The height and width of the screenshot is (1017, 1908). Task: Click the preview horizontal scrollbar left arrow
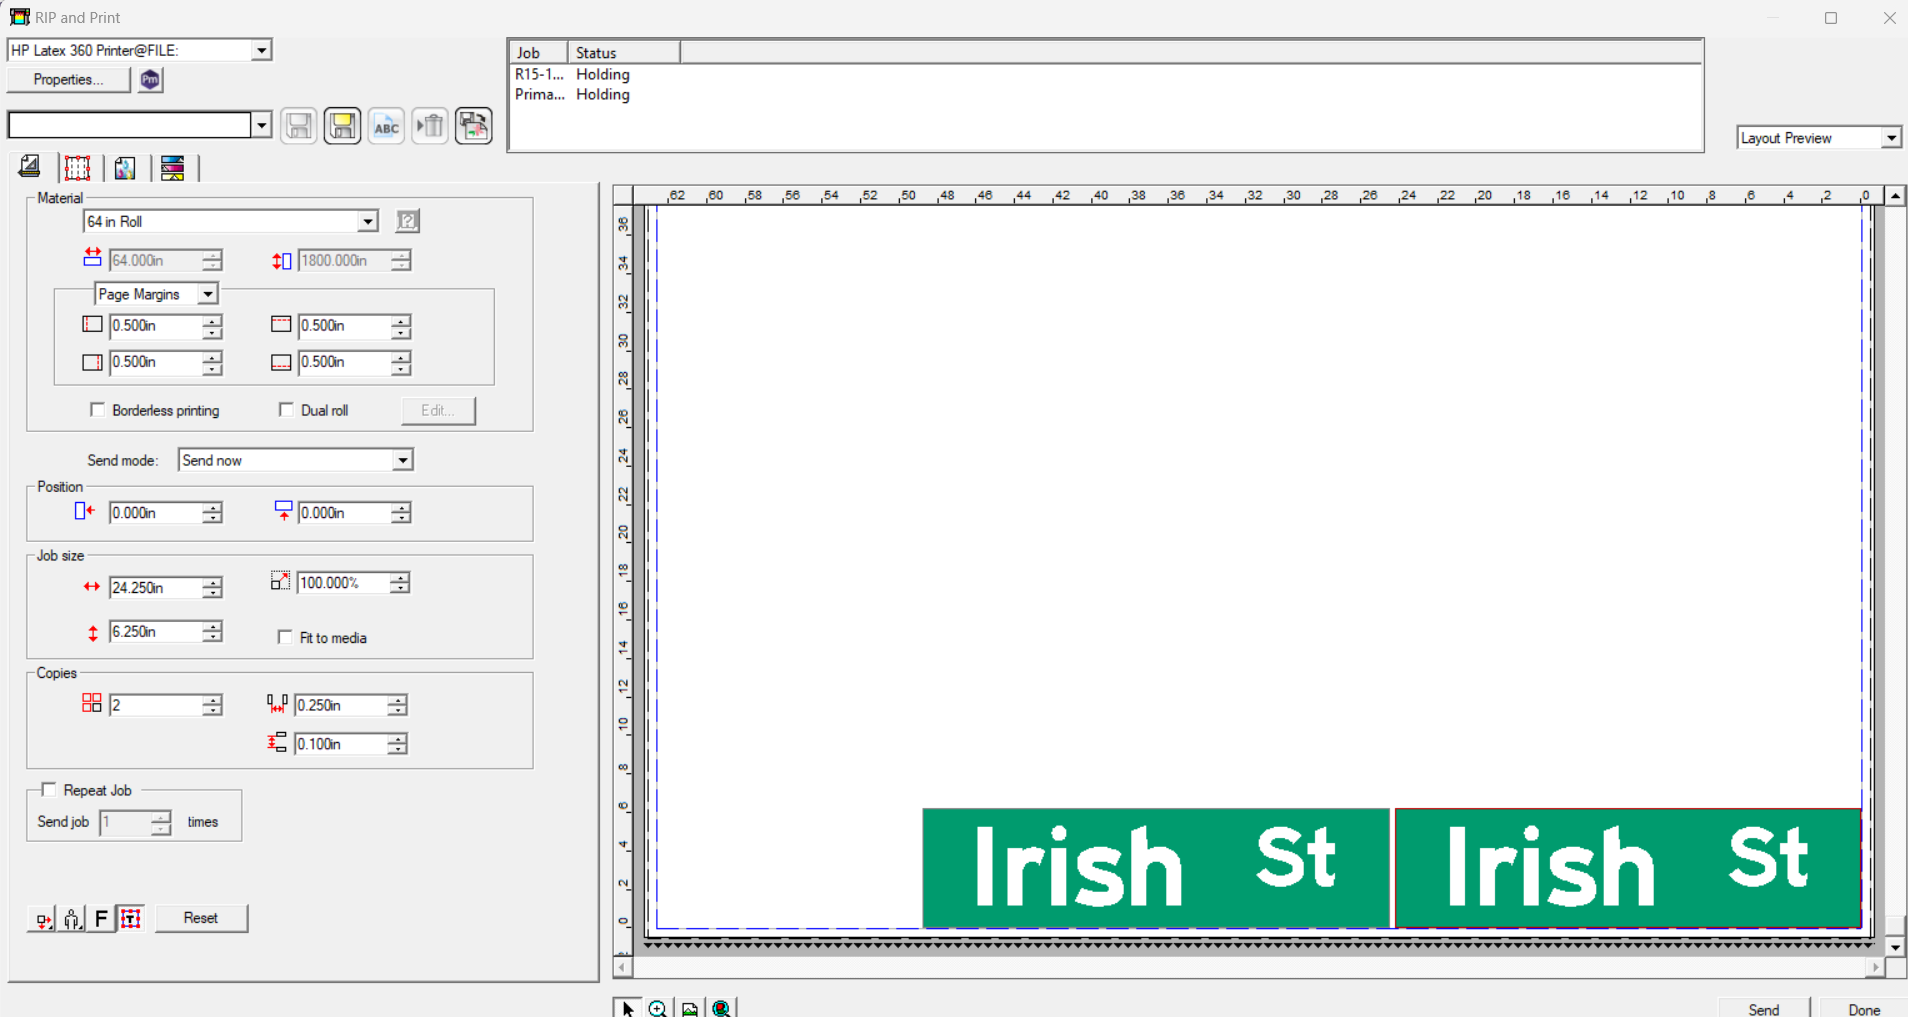[622, 967]
